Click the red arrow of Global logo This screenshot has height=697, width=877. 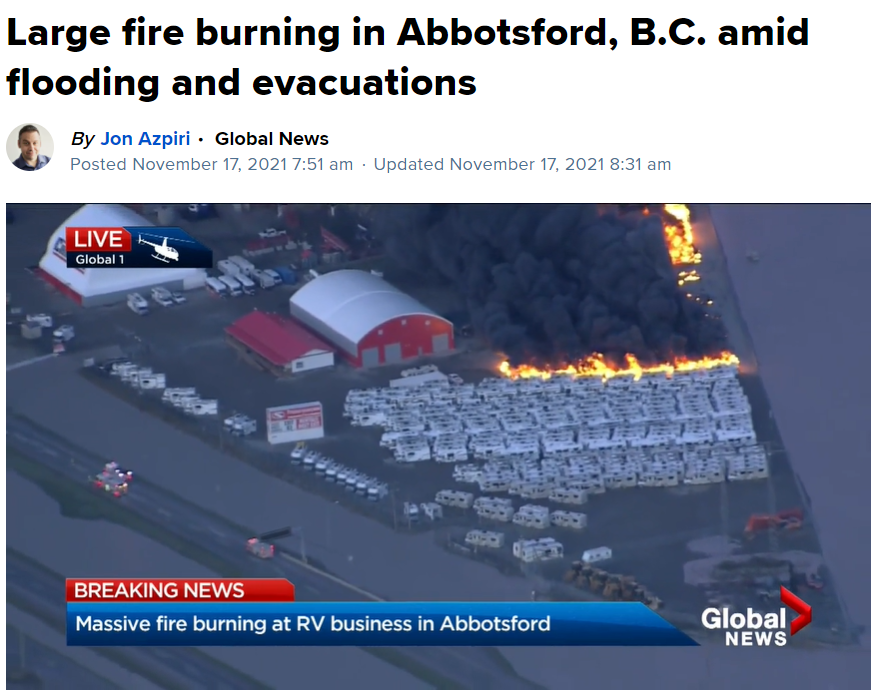[796, 610]
